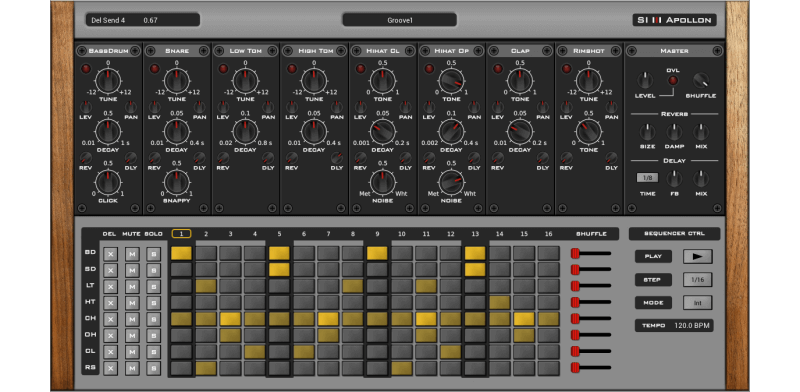The width and height of the screenshot is (800, 392).
Task: Change the Mode Int selector
Action: click(697, 303)
